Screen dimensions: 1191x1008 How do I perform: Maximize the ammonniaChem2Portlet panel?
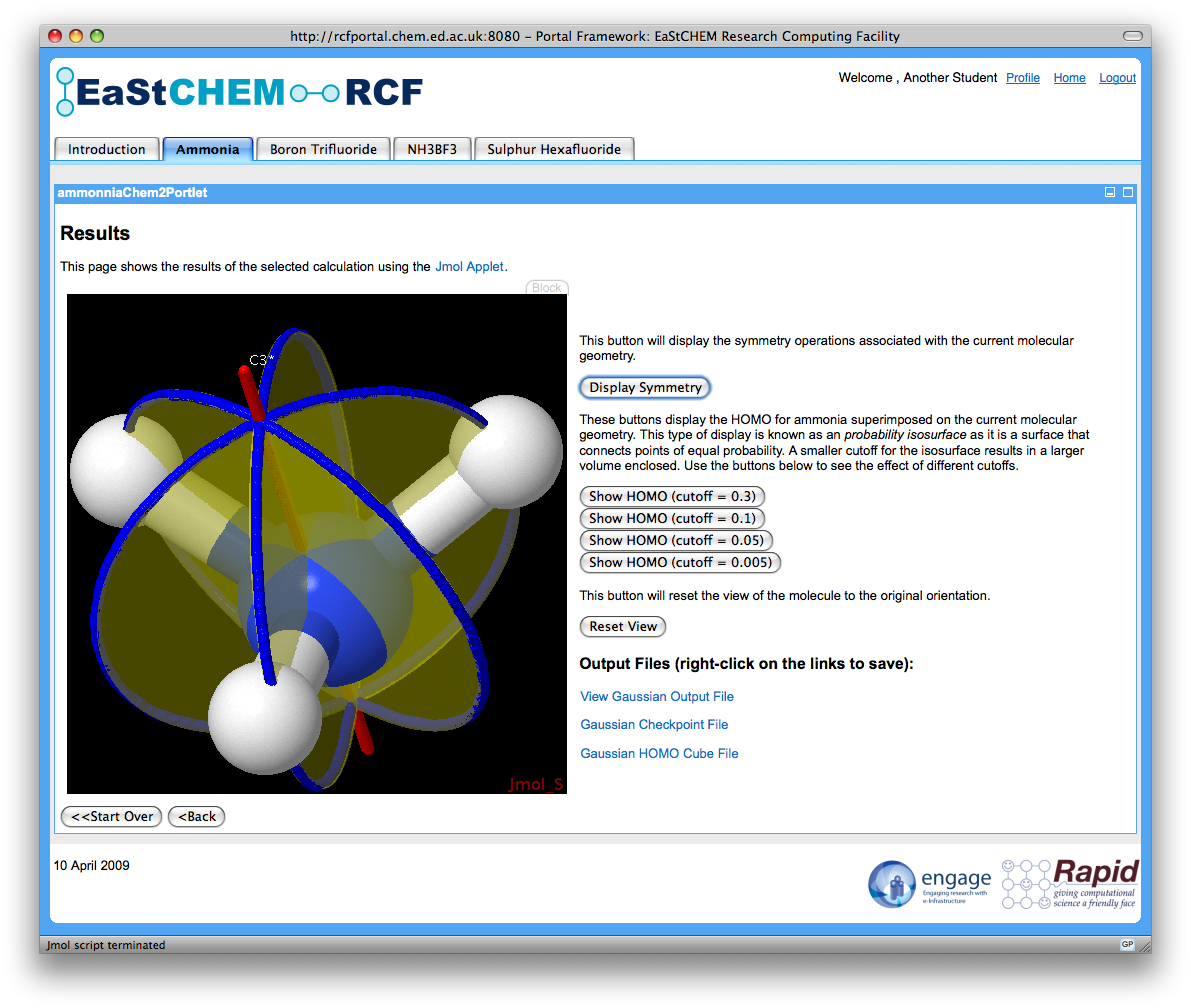pyautogui.click(x=1128, y=193)
